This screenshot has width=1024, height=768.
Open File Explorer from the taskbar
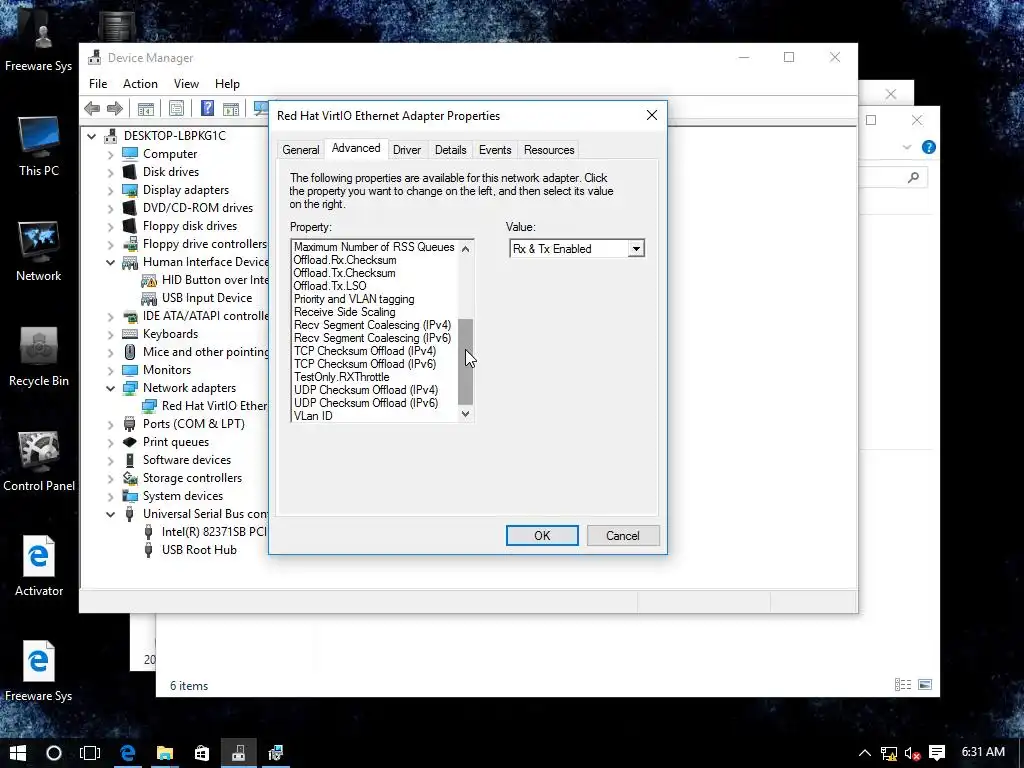click(x=165, y=753)
